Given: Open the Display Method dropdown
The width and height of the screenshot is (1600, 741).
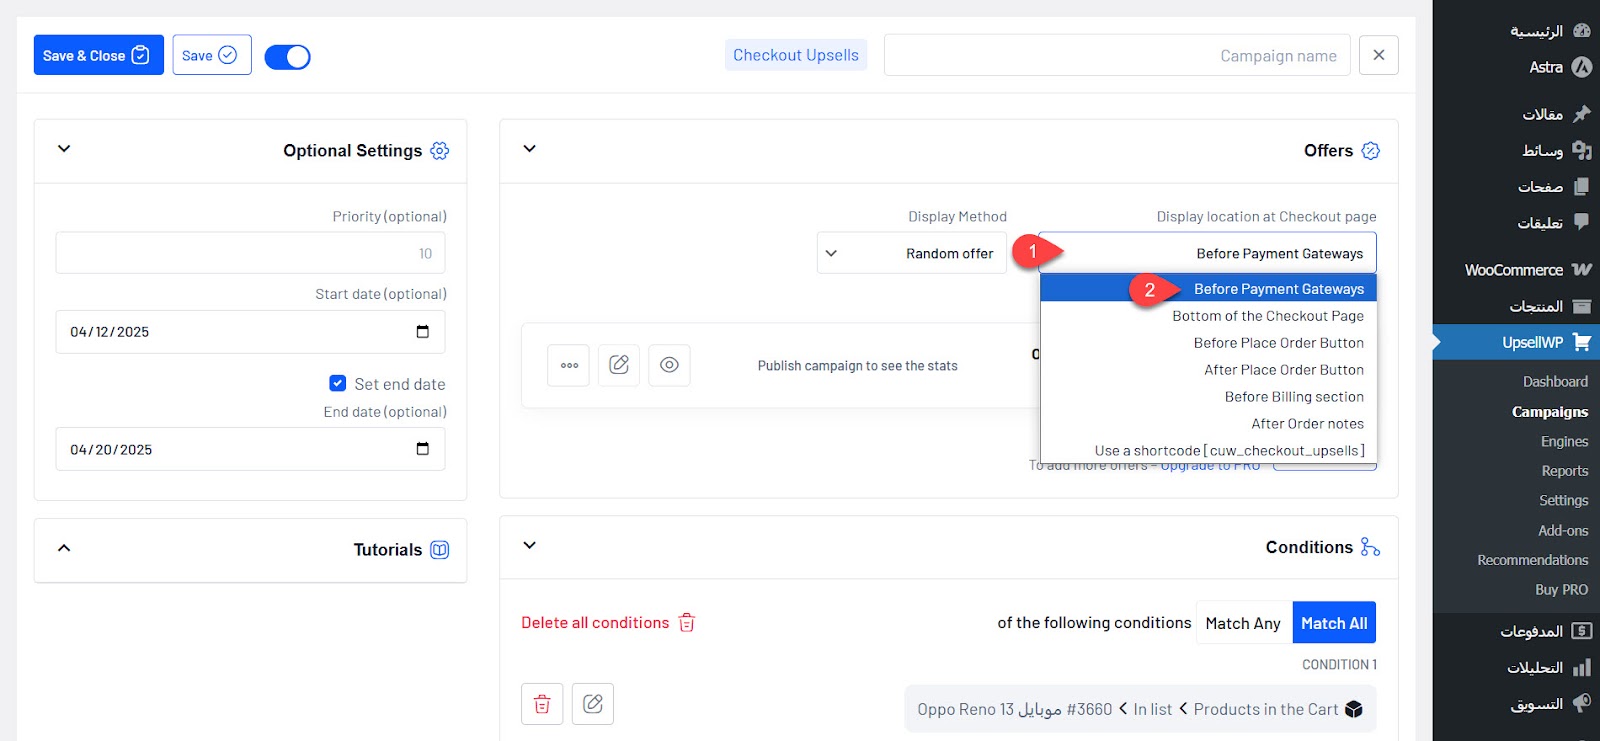Looking at the screenshot, I should [911, 253].
